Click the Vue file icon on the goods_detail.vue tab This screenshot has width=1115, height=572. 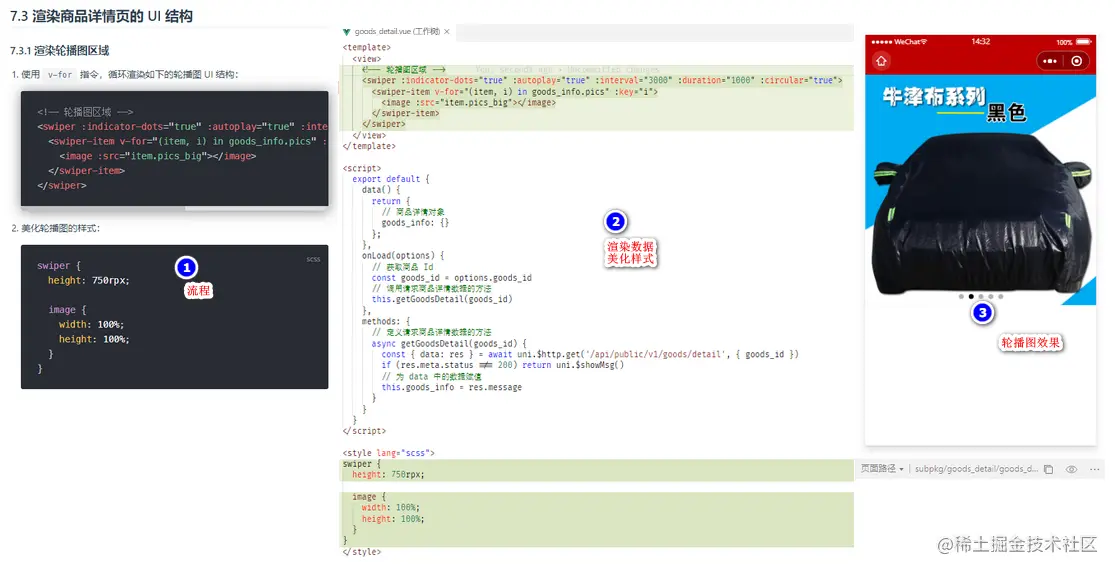click(346, 32)
